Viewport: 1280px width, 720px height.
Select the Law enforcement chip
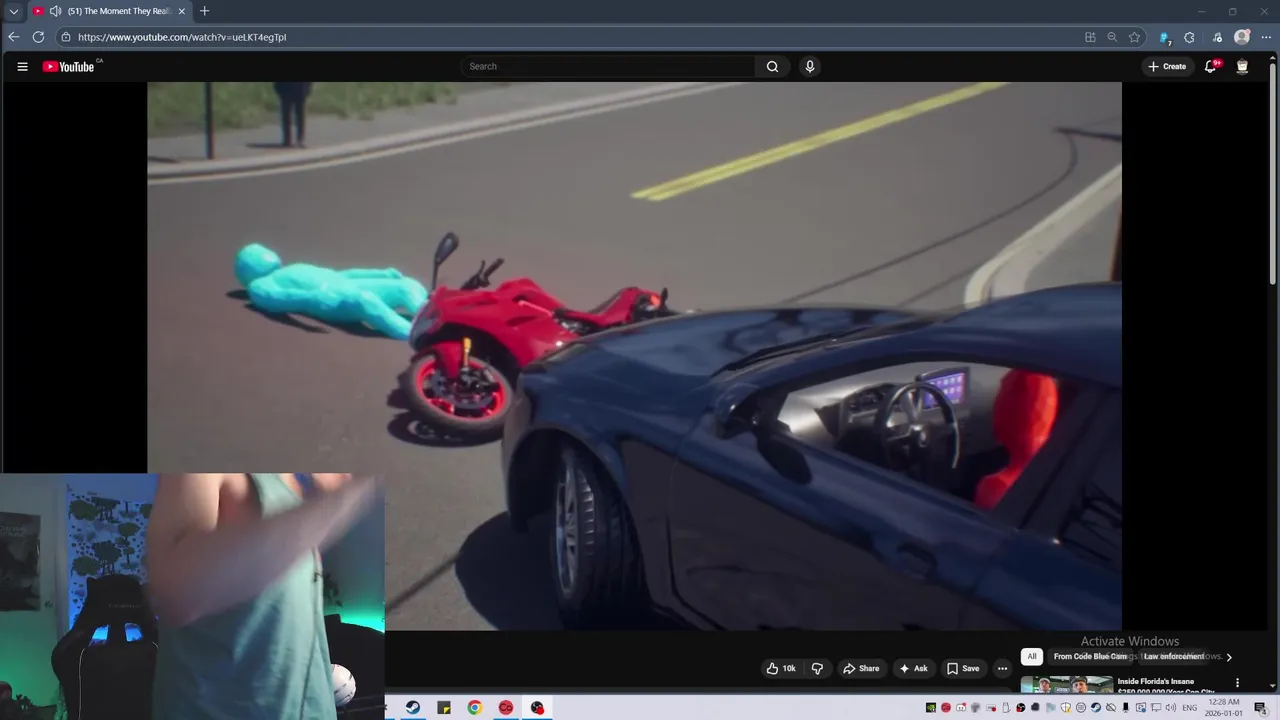(1174, 657)
